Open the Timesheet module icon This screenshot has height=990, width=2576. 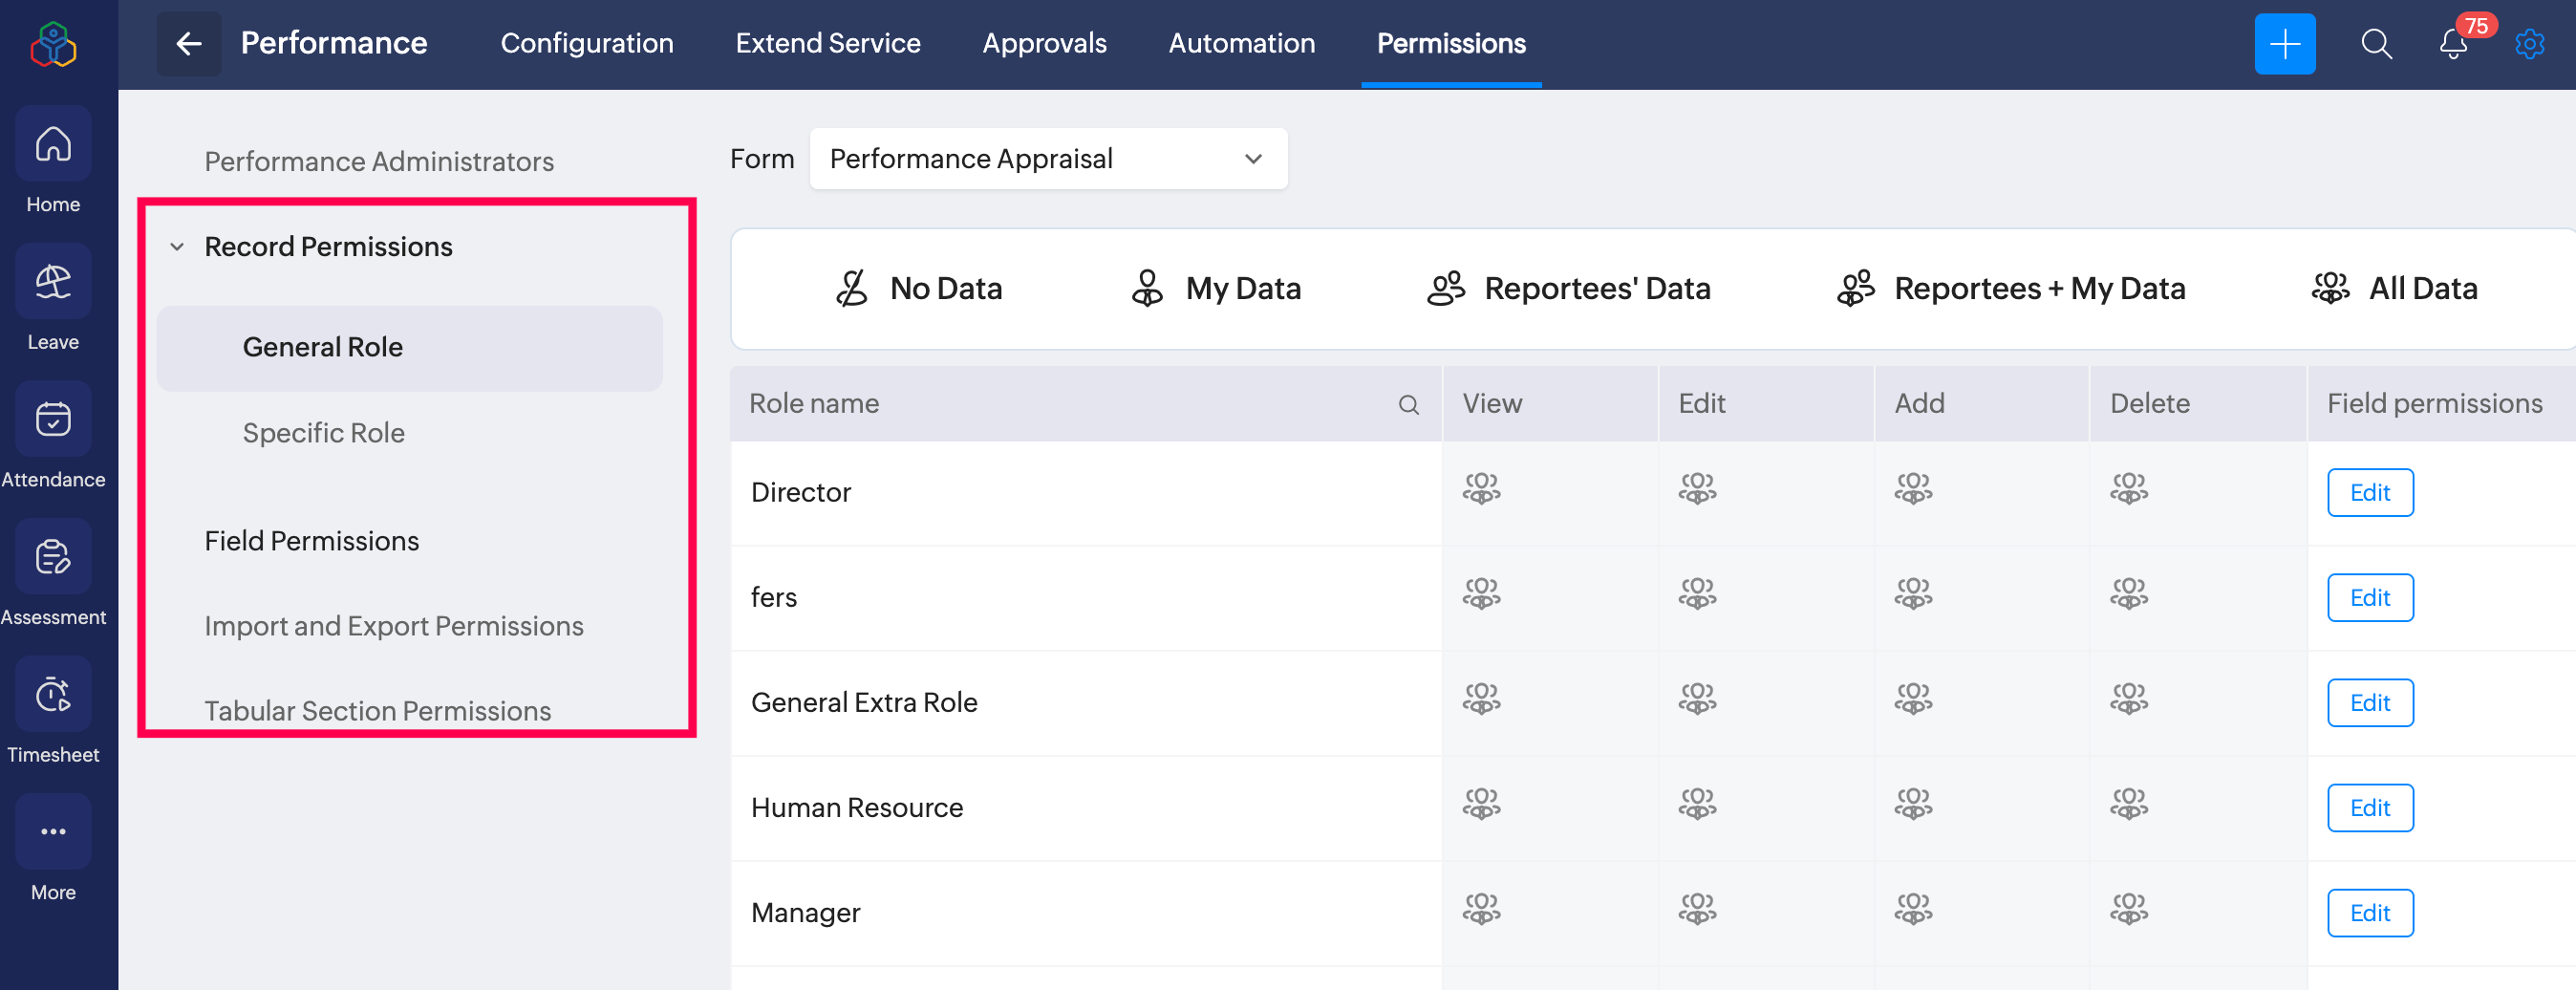(53, 696)
